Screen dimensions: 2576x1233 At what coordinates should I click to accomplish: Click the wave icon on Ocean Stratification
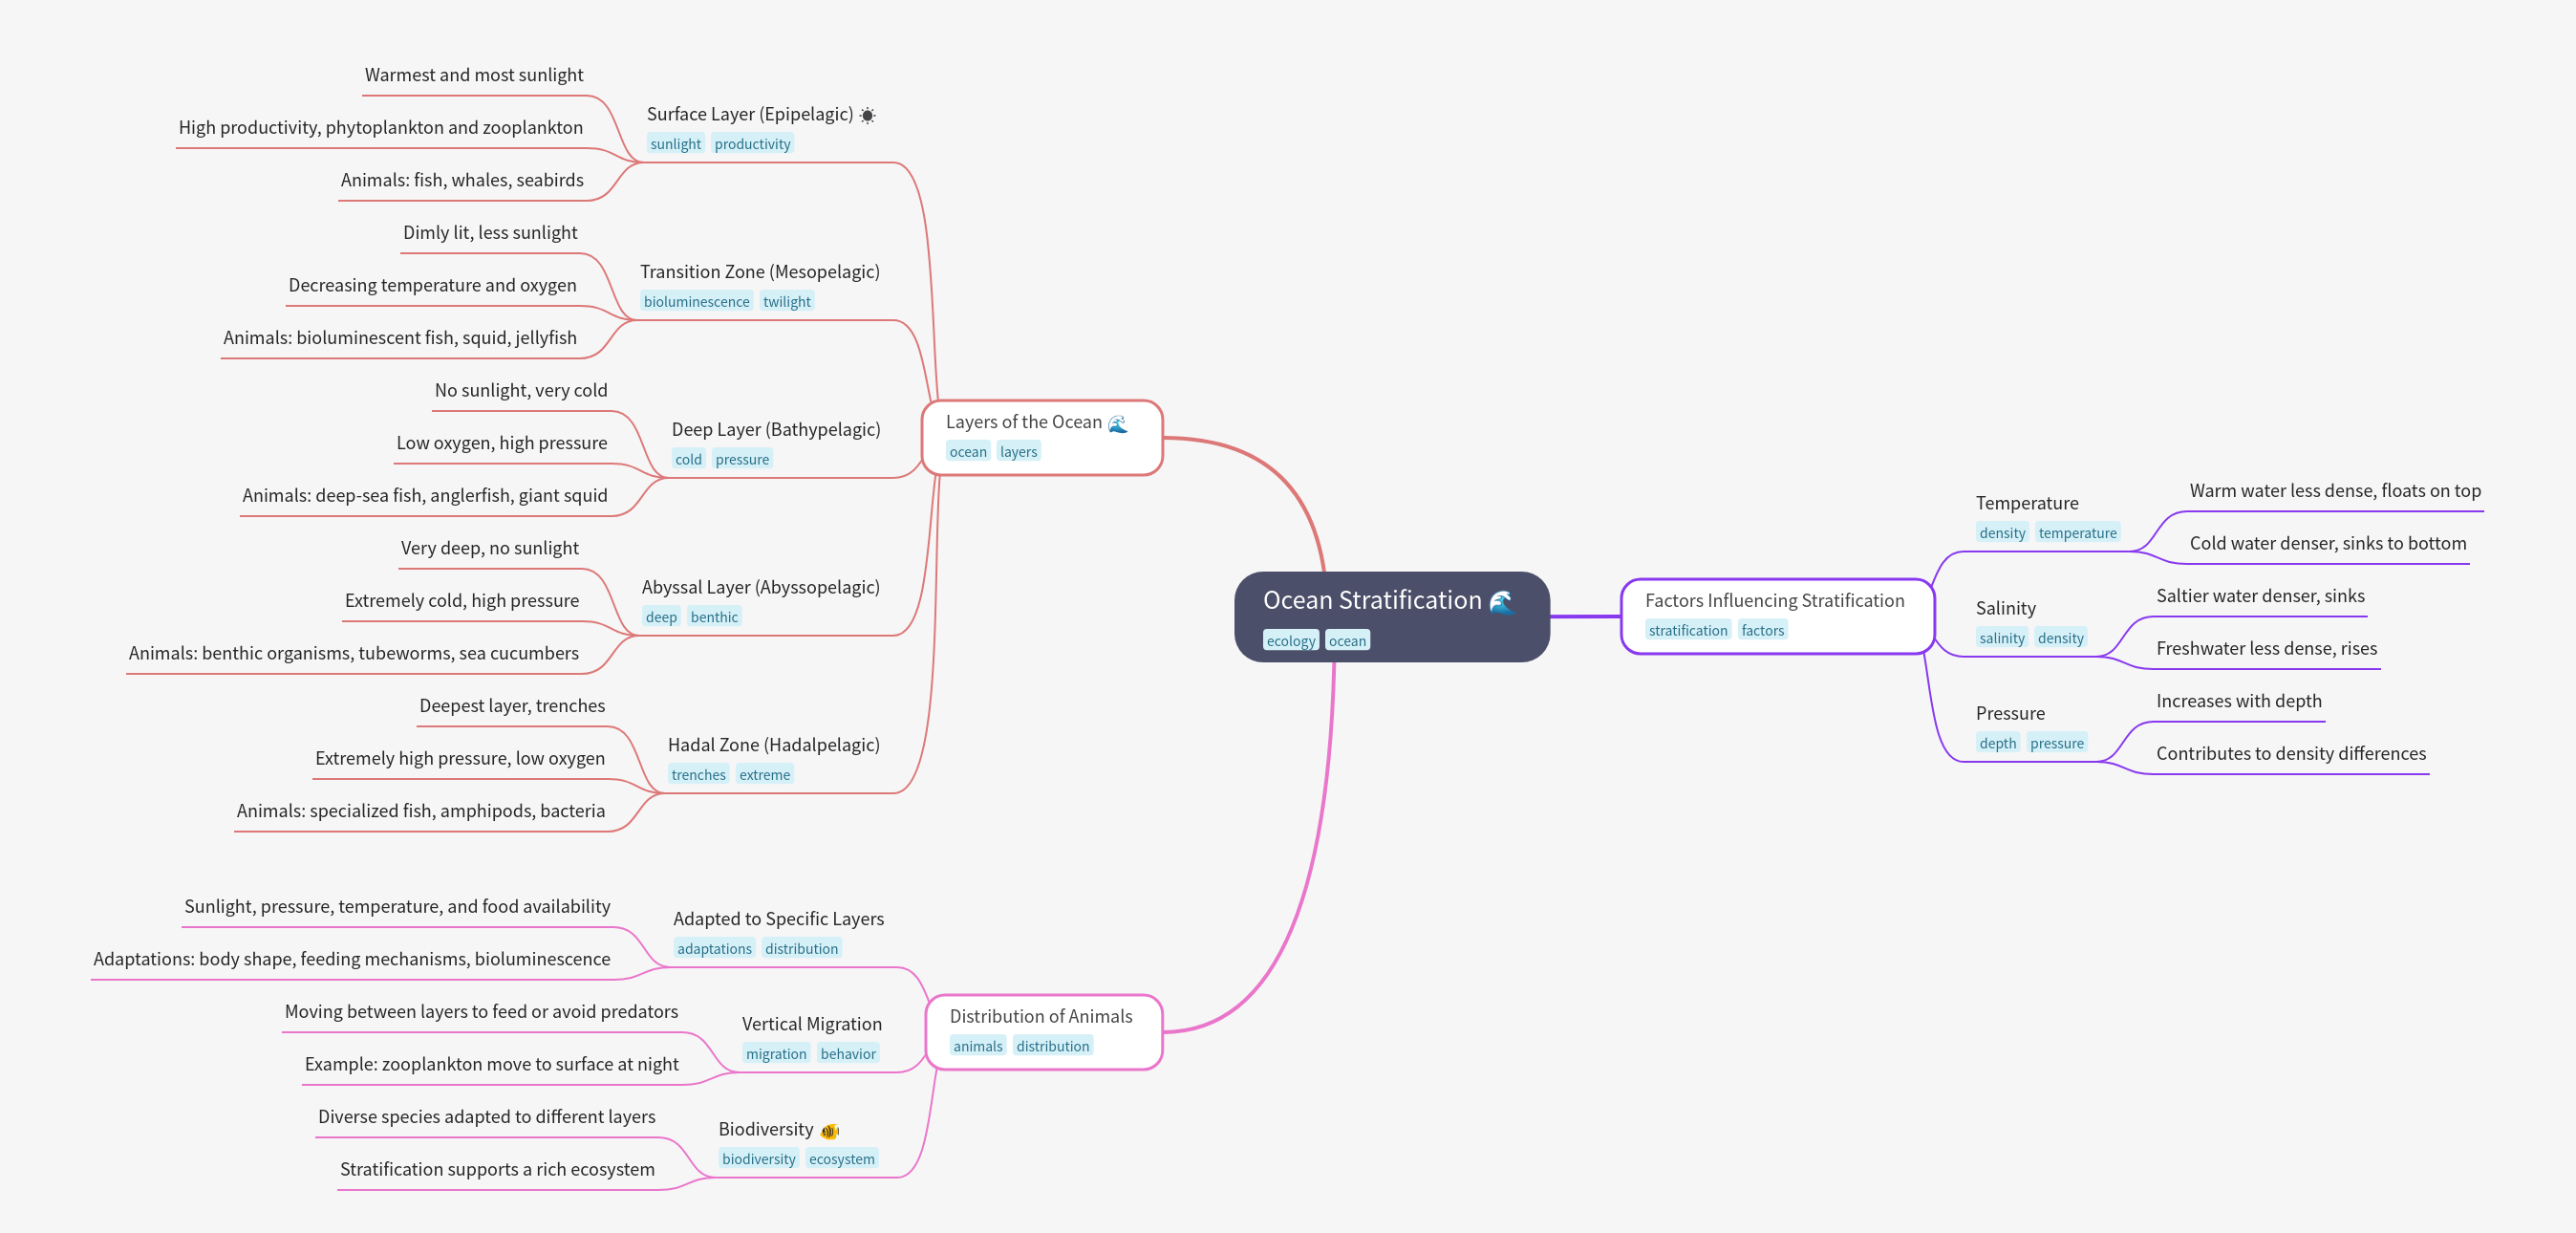[1501, 601]
